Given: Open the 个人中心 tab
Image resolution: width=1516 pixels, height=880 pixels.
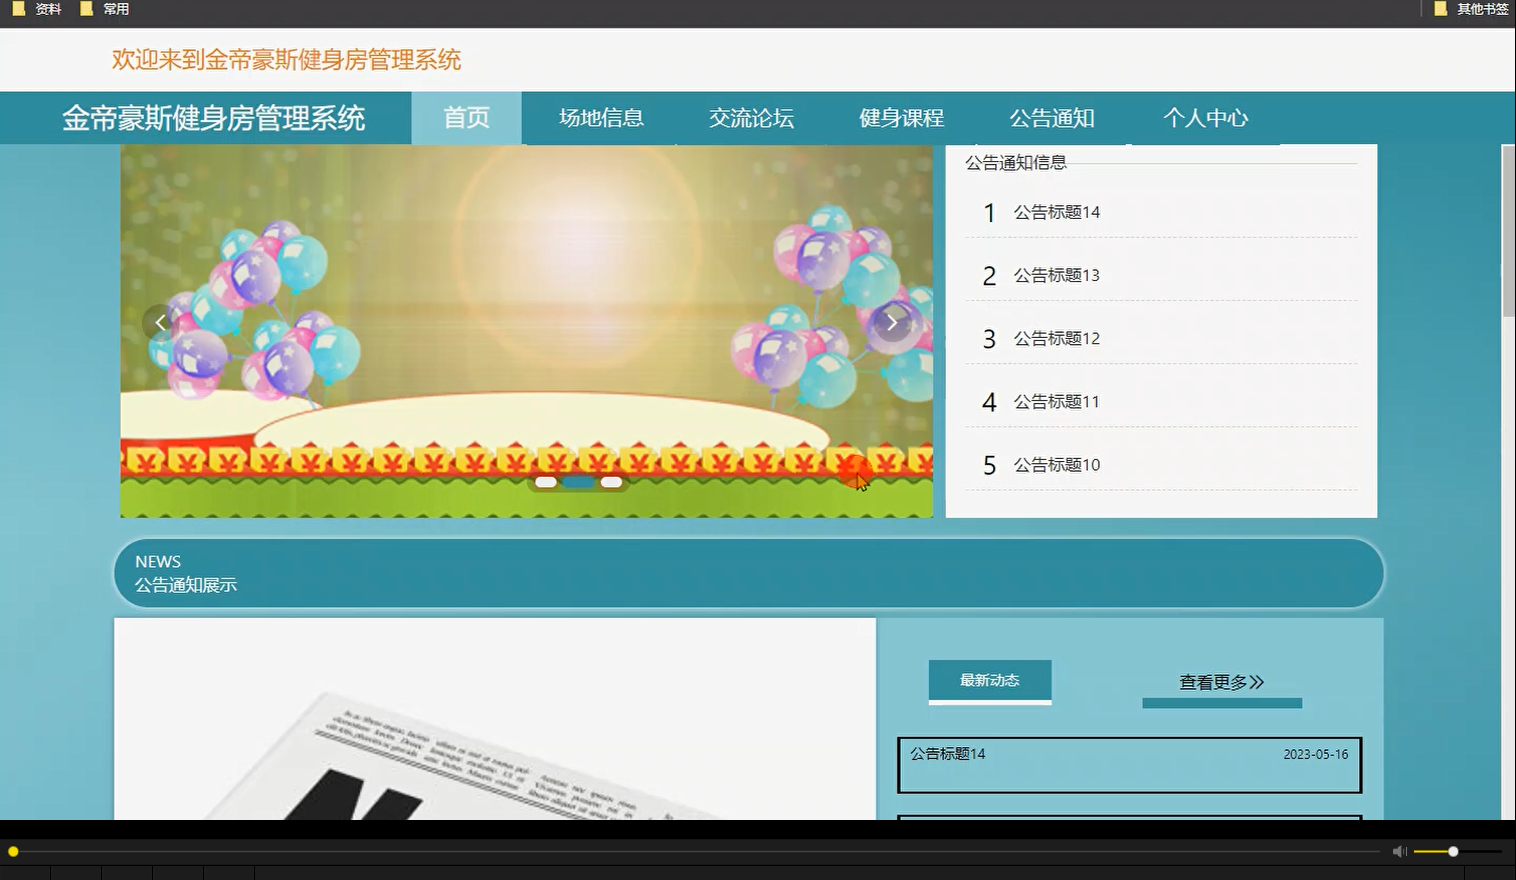Looking at the screenshot, I should pyautogui.click(x=1206, y=117).
